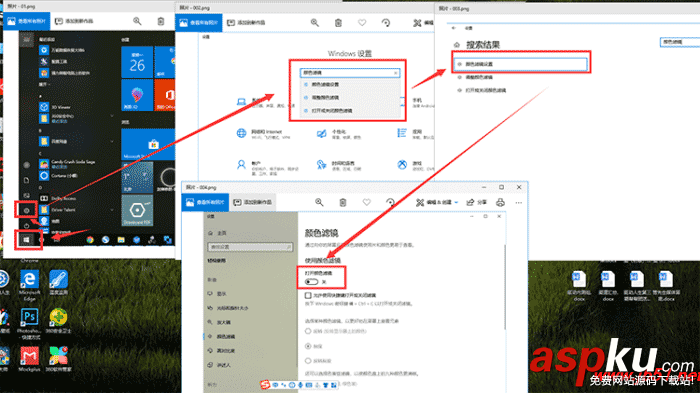
Task: Open 3D Viewer in Start menu app list
Action: 55,107
